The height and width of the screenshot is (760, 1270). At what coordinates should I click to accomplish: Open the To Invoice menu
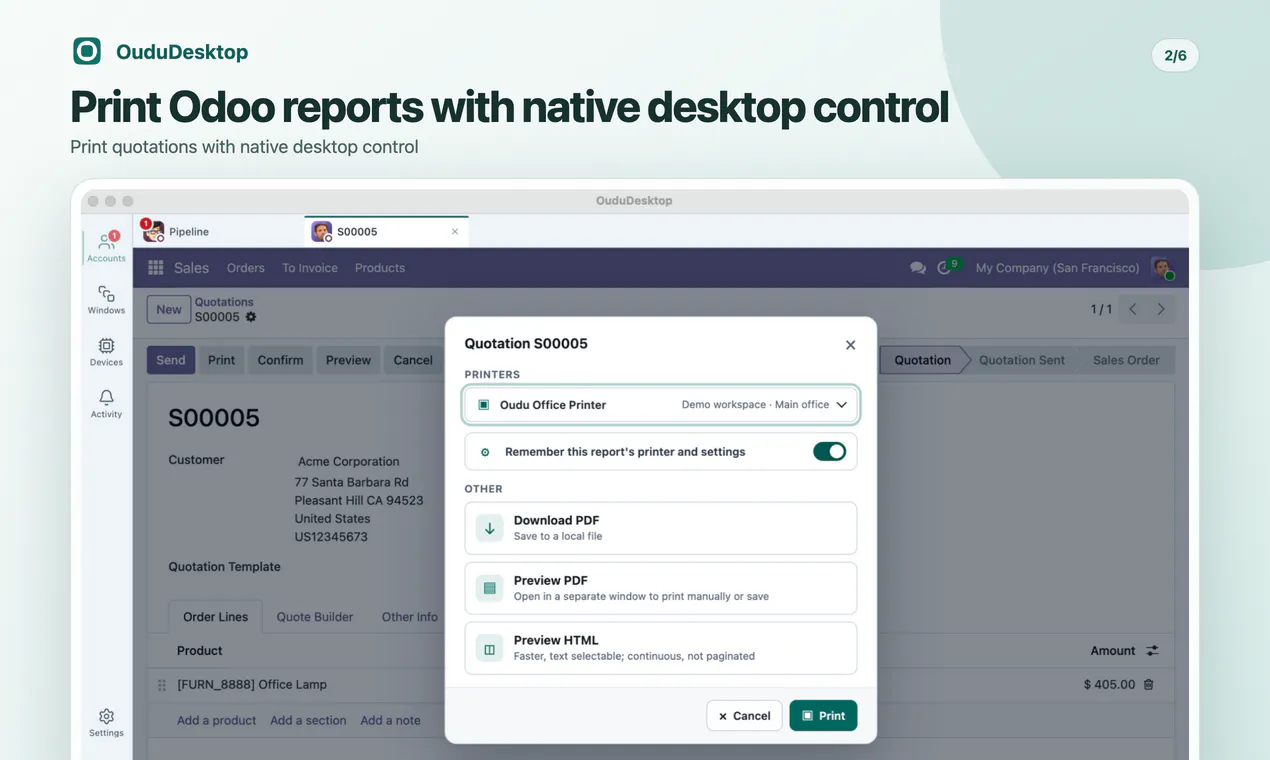click(x=310, y=268)
